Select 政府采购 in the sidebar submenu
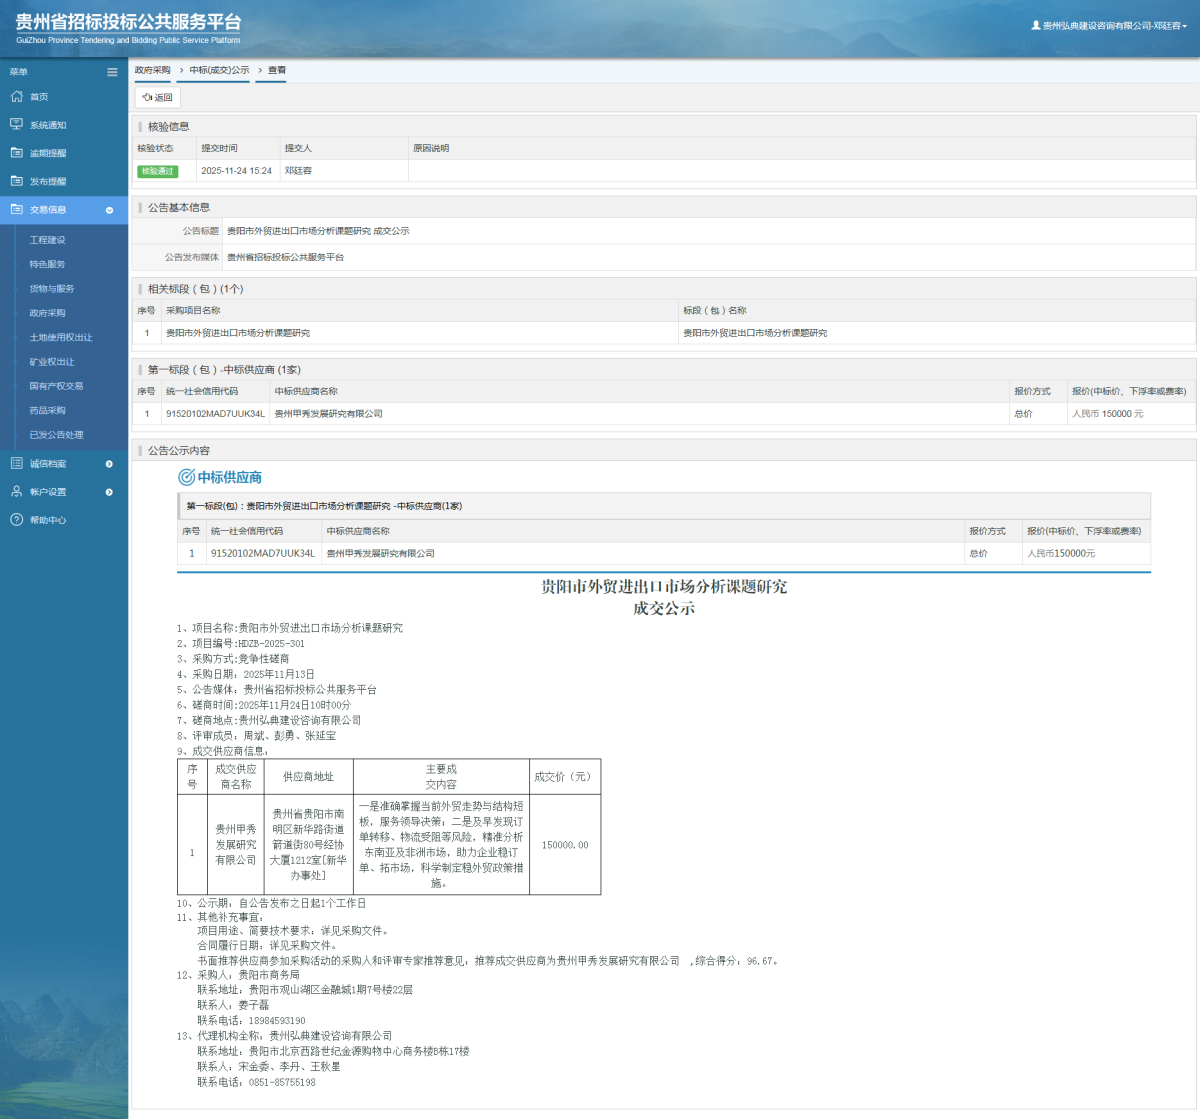This screenshot has width=1200, height=1119. pyautogui.click(x=47, y=313)
